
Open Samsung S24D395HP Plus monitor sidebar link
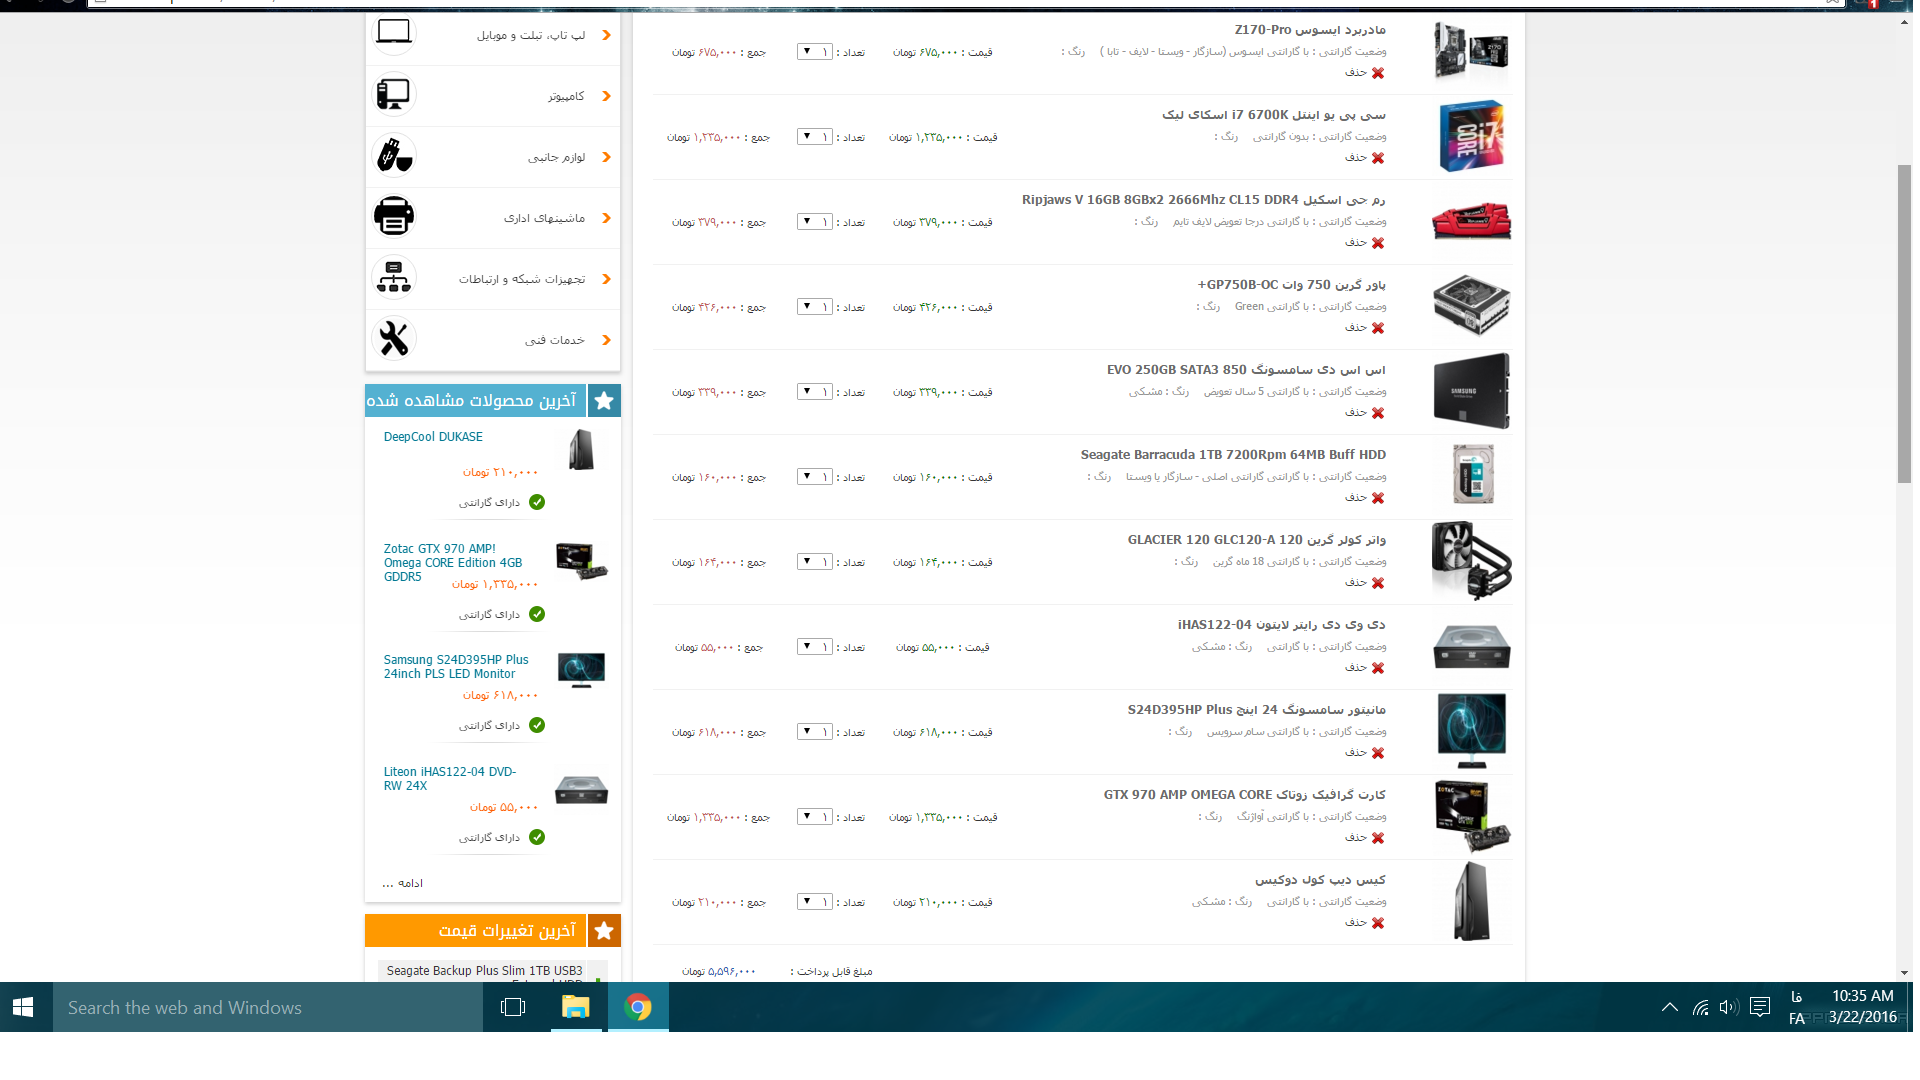pos(456,667)
